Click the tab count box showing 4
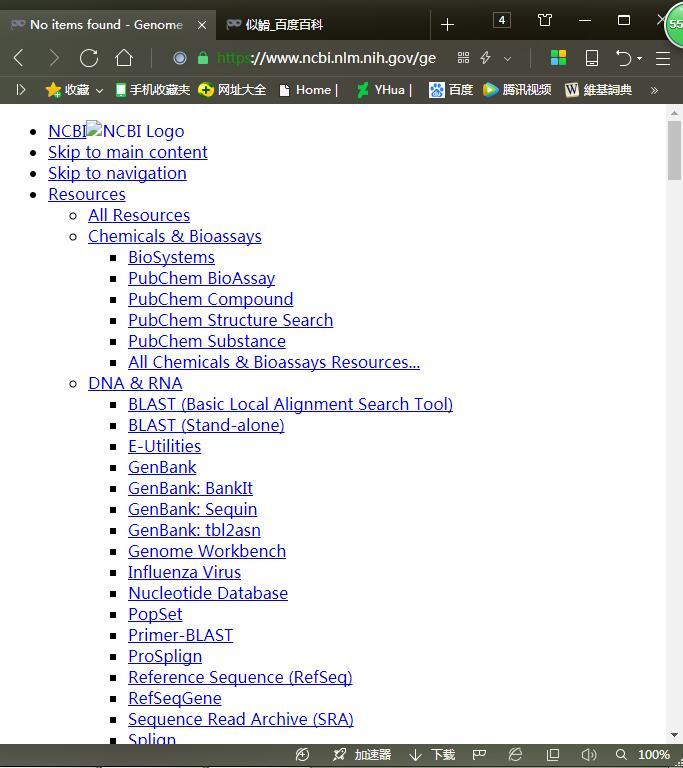The width and height of the screenshot is (683, 768). pos(502,20)
